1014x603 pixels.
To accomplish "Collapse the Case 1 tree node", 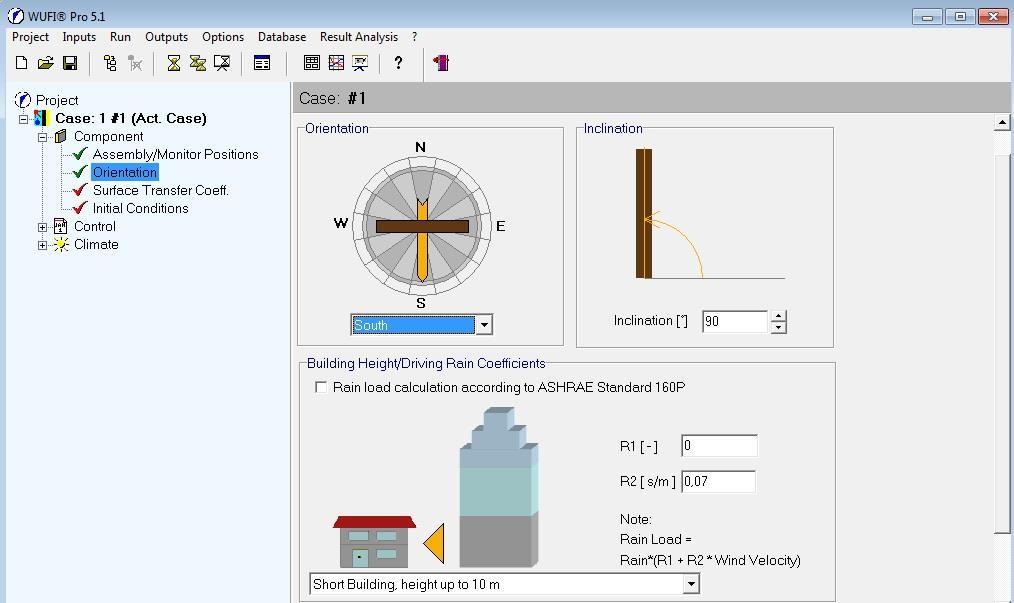I will point(23,118).
